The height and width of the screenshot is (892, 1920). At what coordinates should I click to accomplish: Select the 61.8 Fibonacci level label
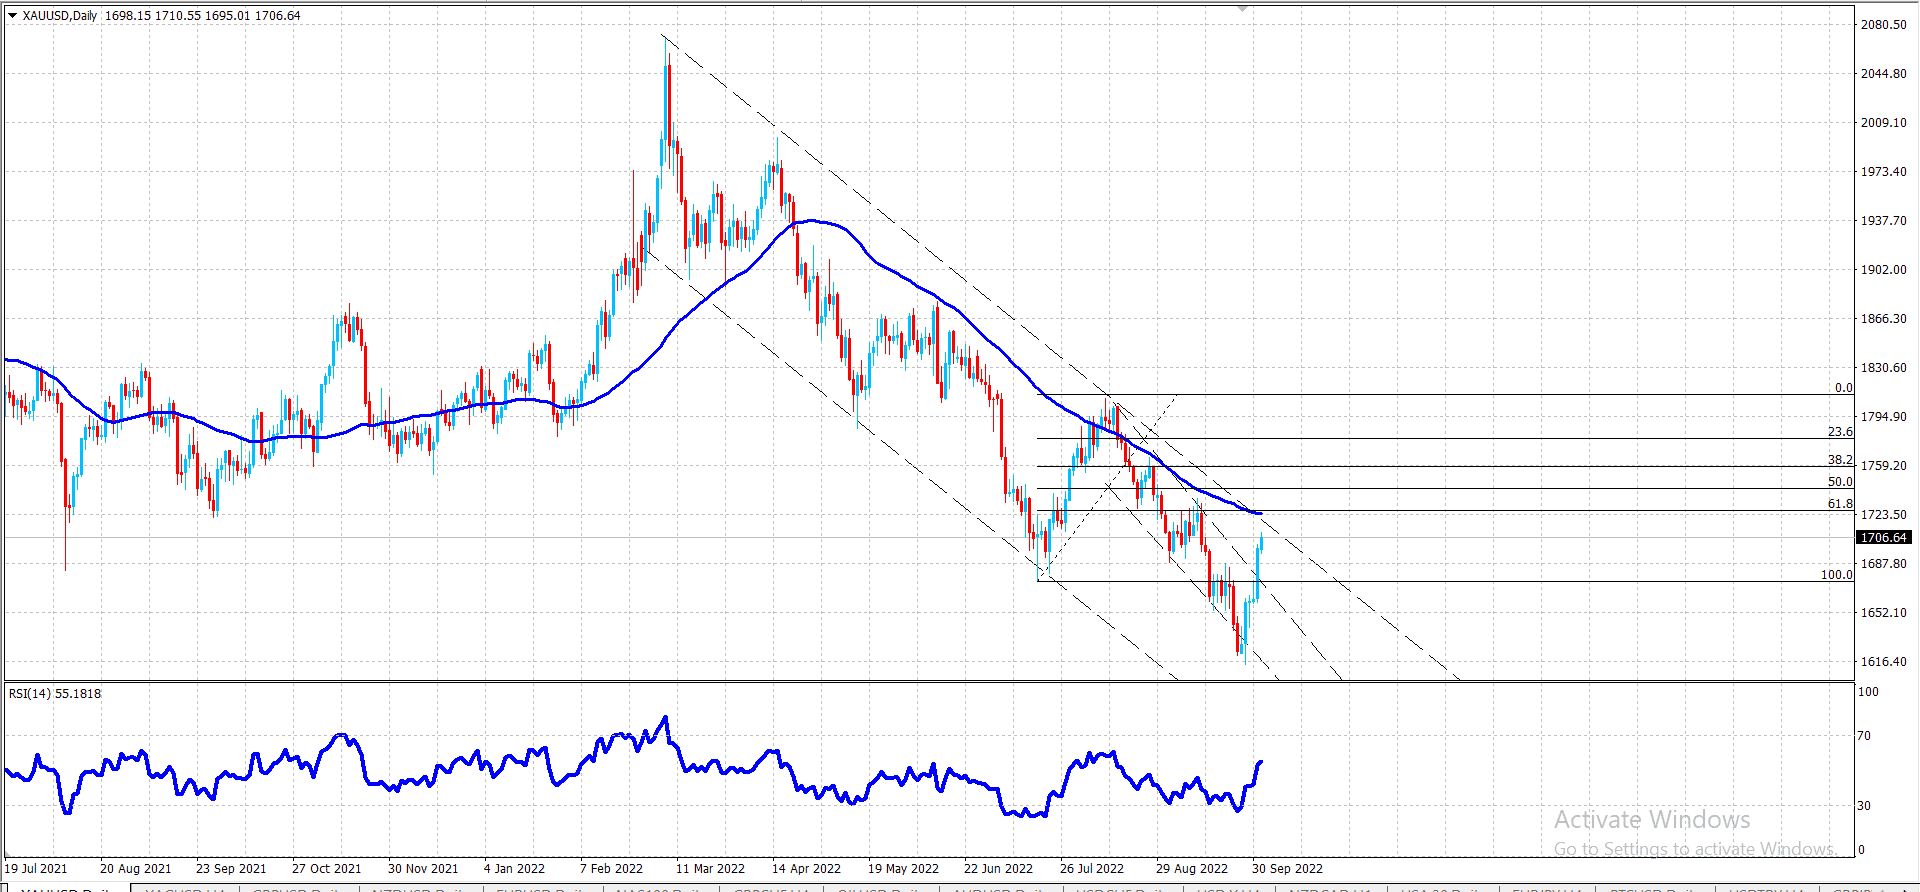pyautogui.click(x=1840, y=504)
